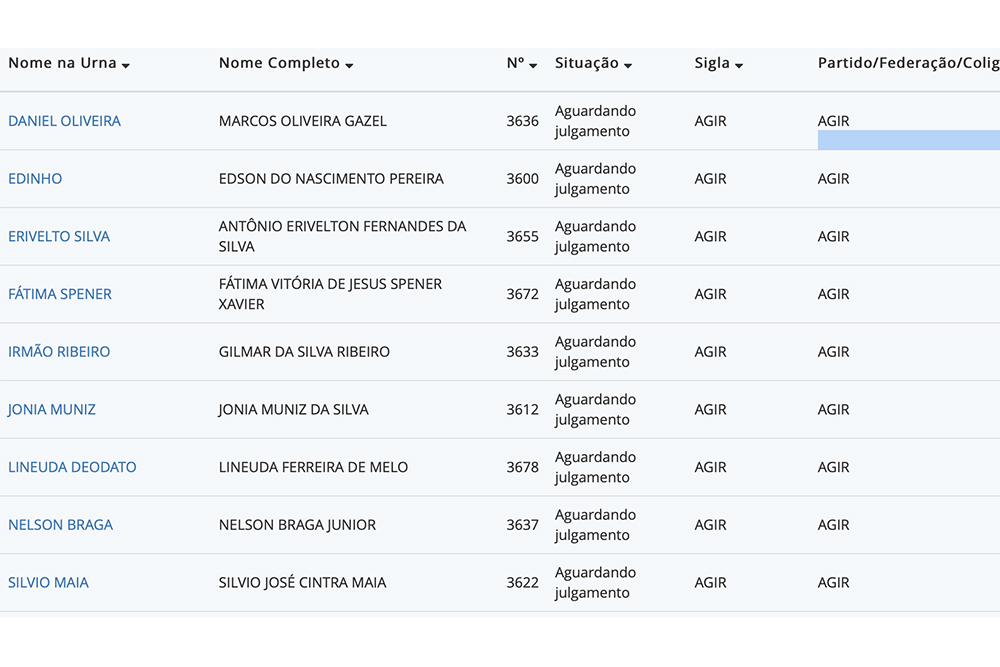The height and width of the screenshot is (667, 1000).
Task: Click Aguardando julgamento status for NELSON BRAGA
Action: click(595, 525)
